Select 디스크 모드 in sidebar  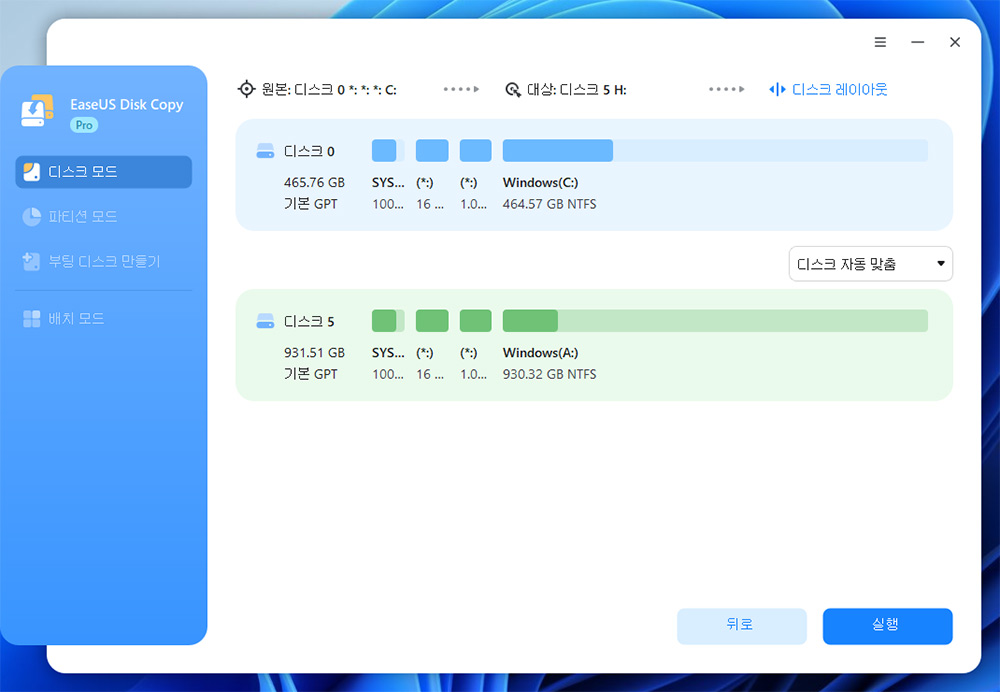[103, 172]
